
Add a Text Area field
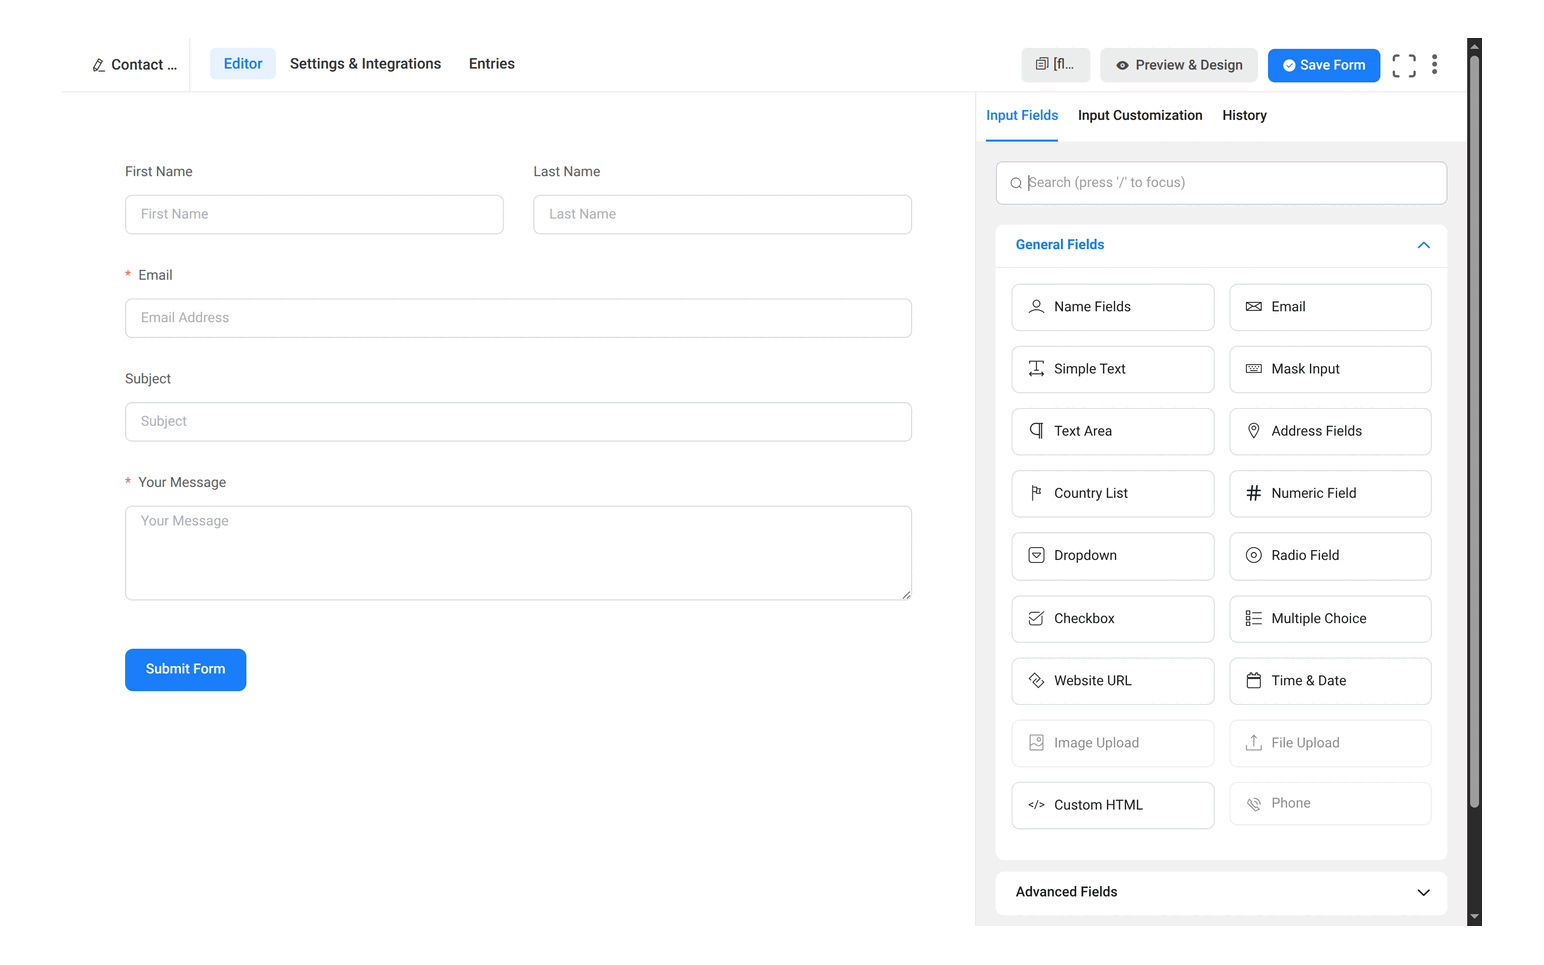(1112, 431)
